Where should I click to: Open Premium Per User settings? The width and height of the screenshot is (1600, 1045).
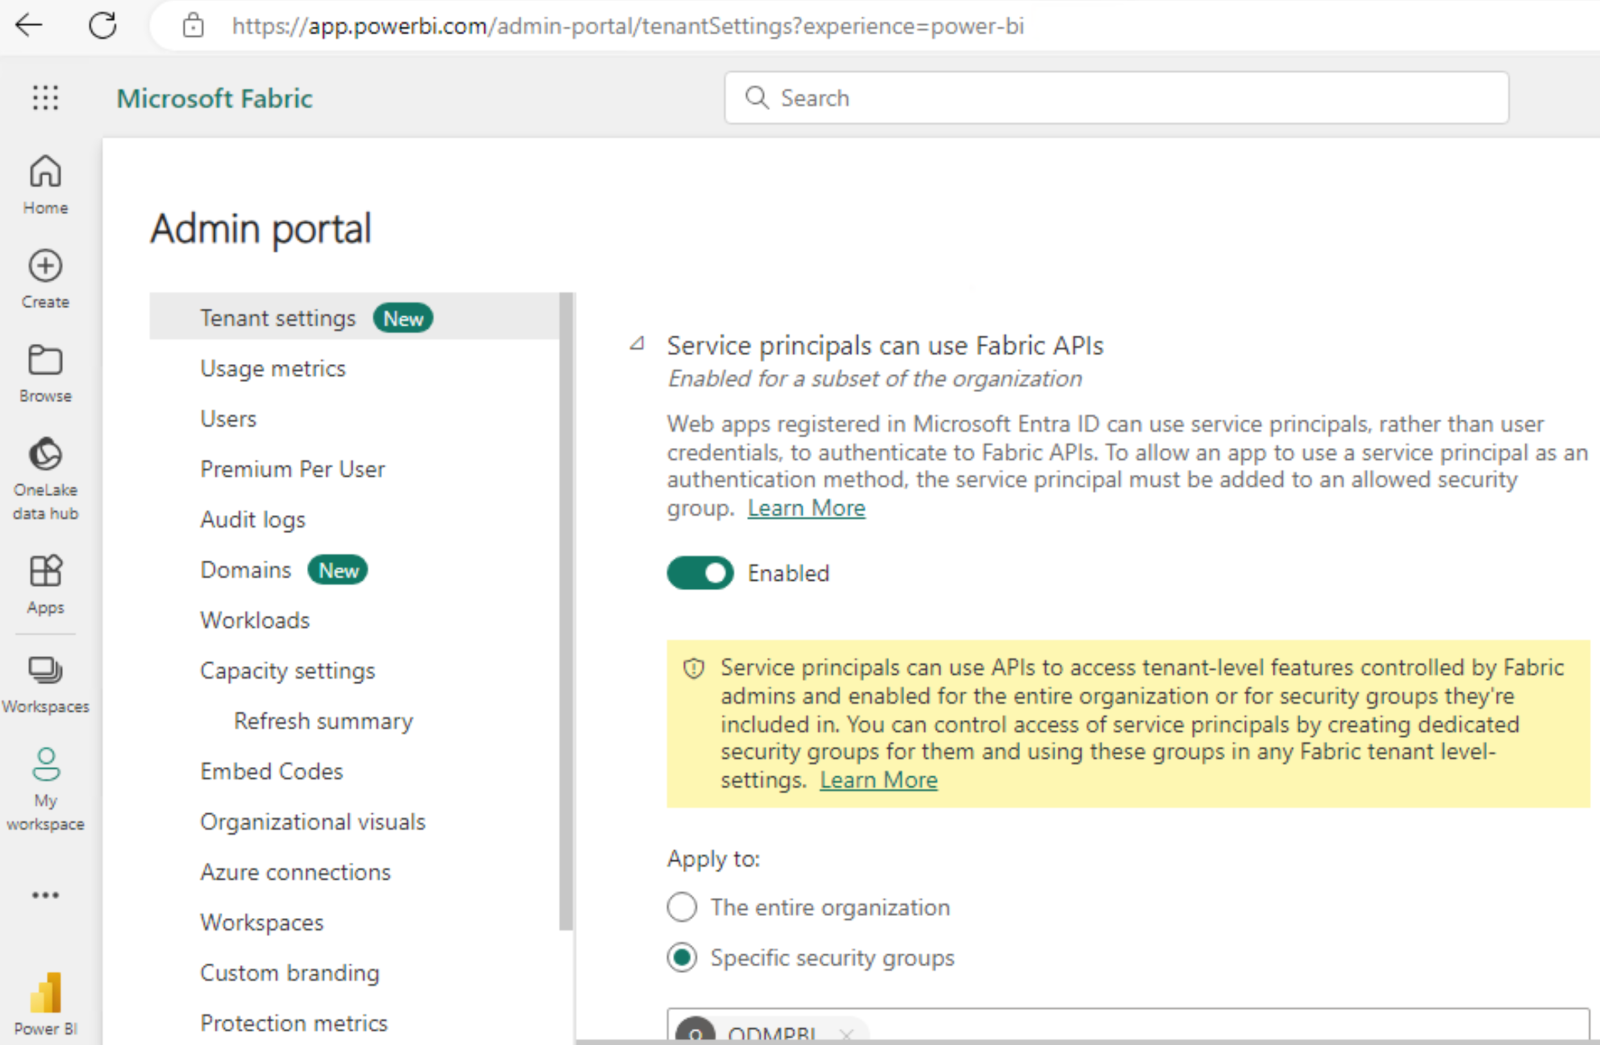292,469
